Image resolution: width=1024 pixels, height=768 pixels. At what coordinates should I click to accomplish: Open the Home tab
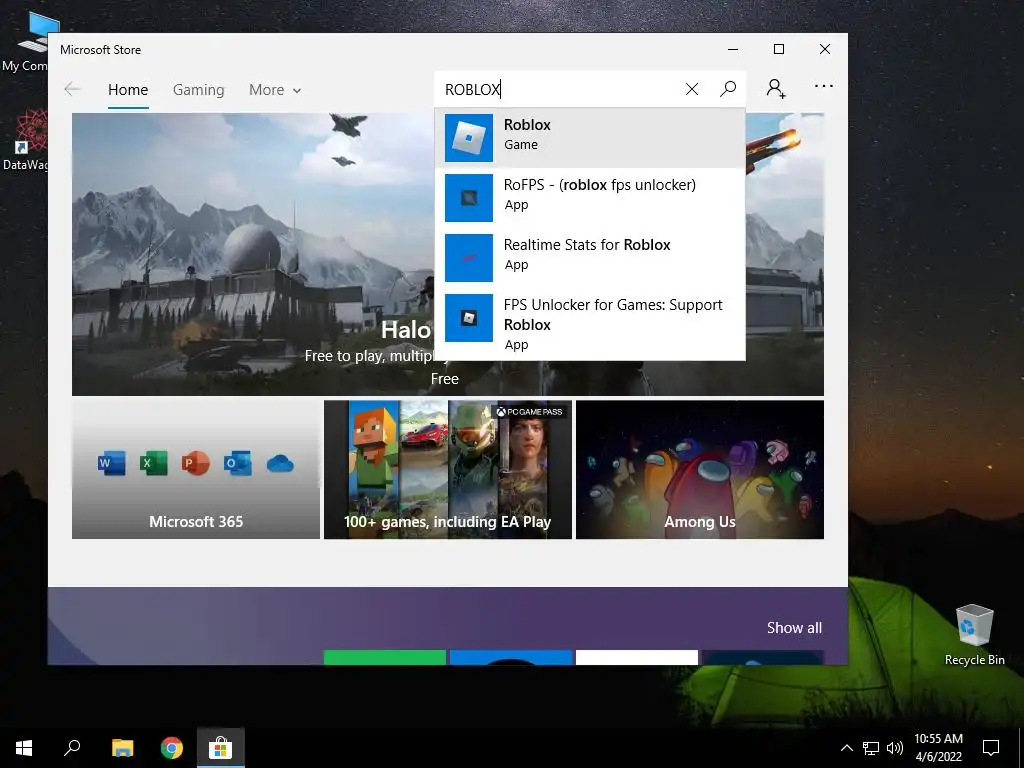point(128,89)
